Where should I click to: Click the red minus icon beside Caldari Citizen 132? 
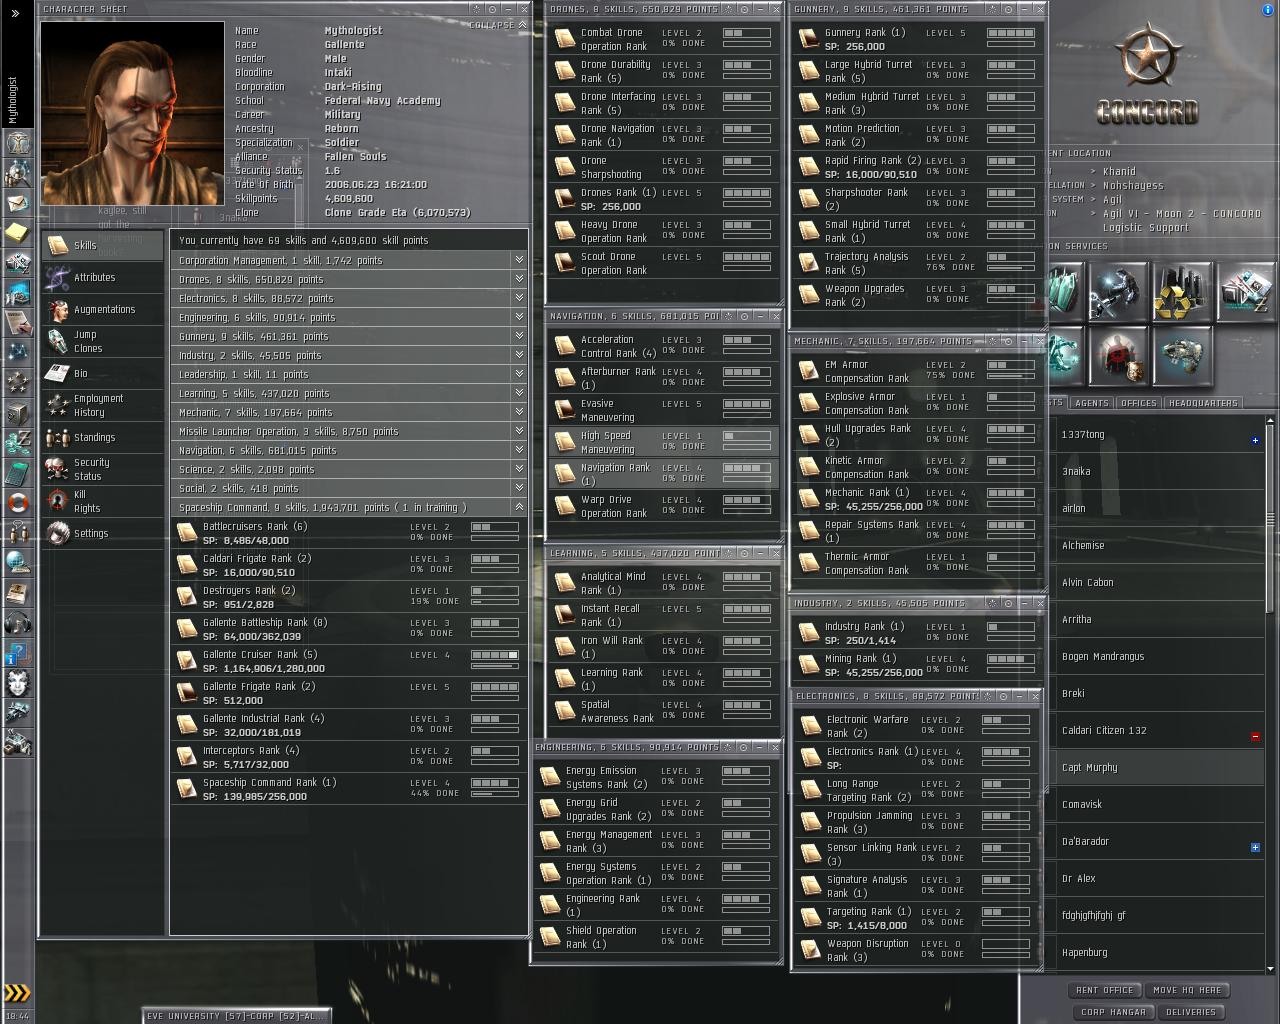[x=1255, y=737]
